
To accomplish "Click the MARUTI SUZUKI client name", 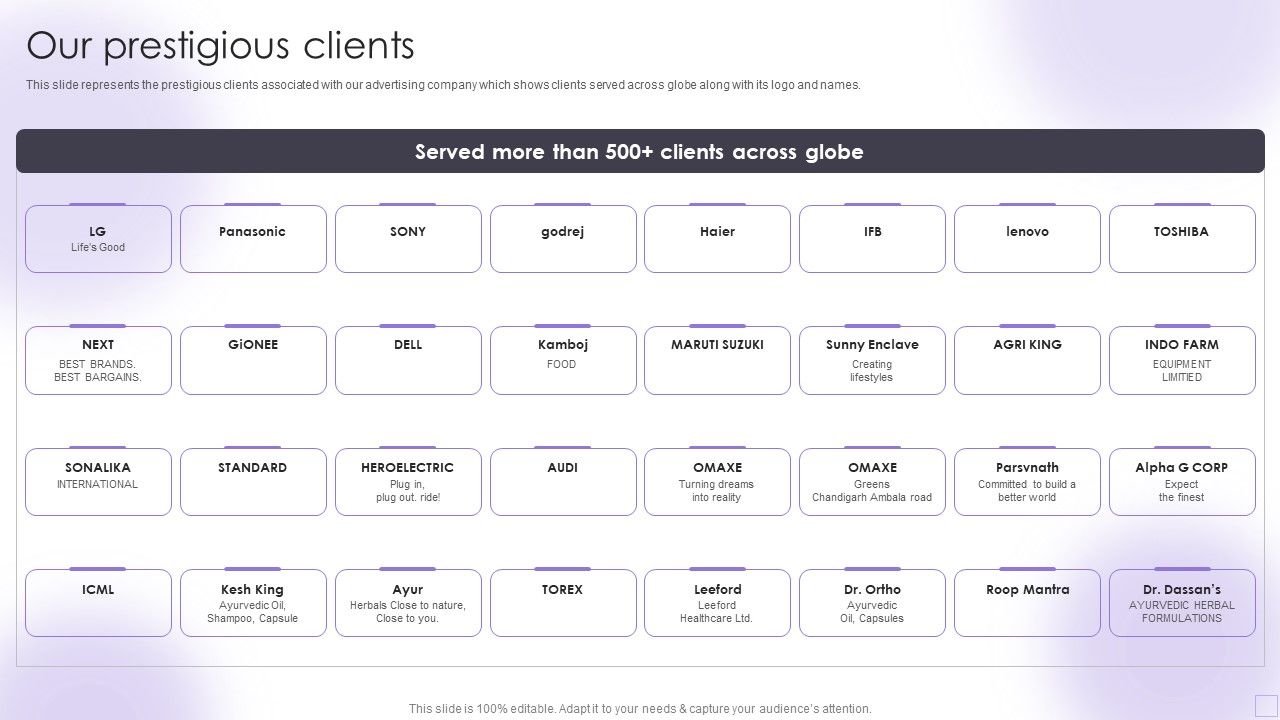I will (717, 345).
